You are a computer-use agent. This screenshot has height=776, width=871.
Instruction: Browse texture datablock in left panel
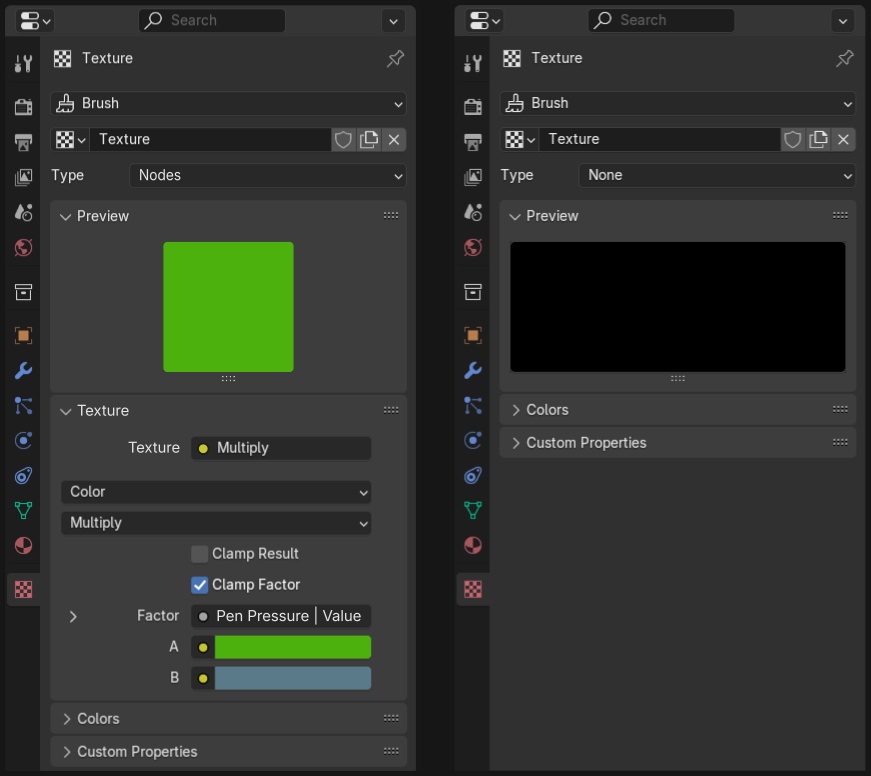pyautogui.click(x=71, y=139)
